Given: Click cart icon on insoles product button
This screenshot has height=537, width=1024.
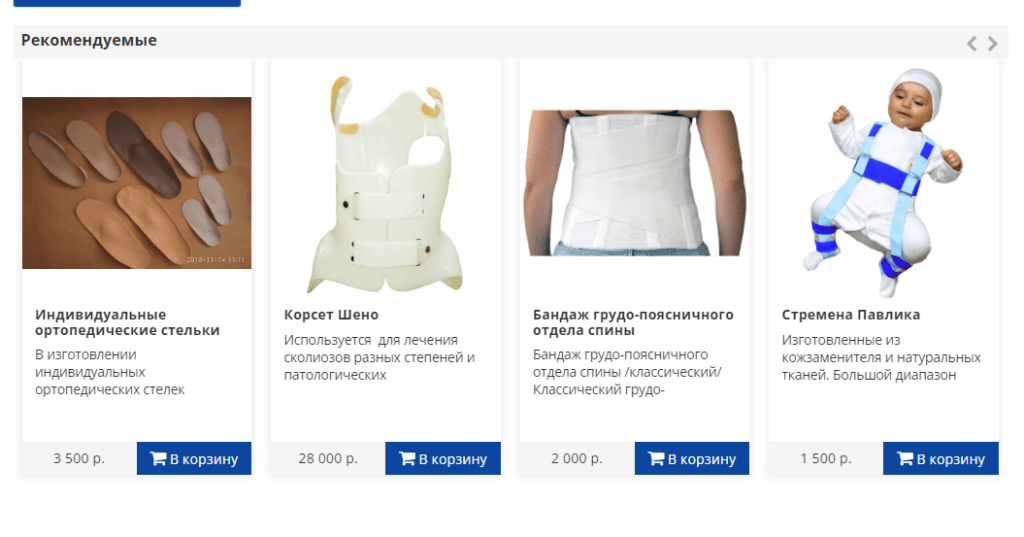Looking at the screenshot, I should (x=158, y=459).
